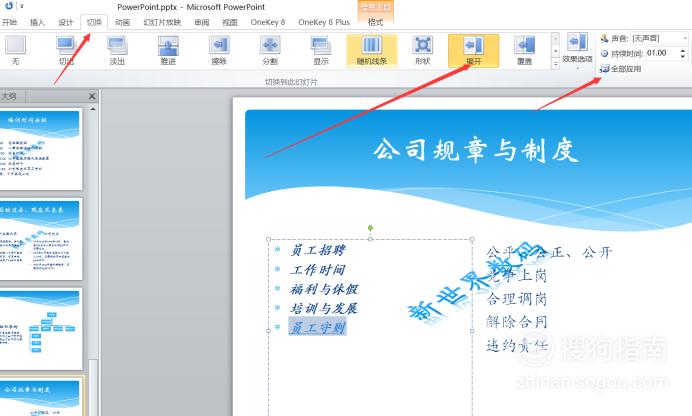Screen dimensions: 692x416
Task: Click the bullet text 员工招聘
Action: click(318, 250)
